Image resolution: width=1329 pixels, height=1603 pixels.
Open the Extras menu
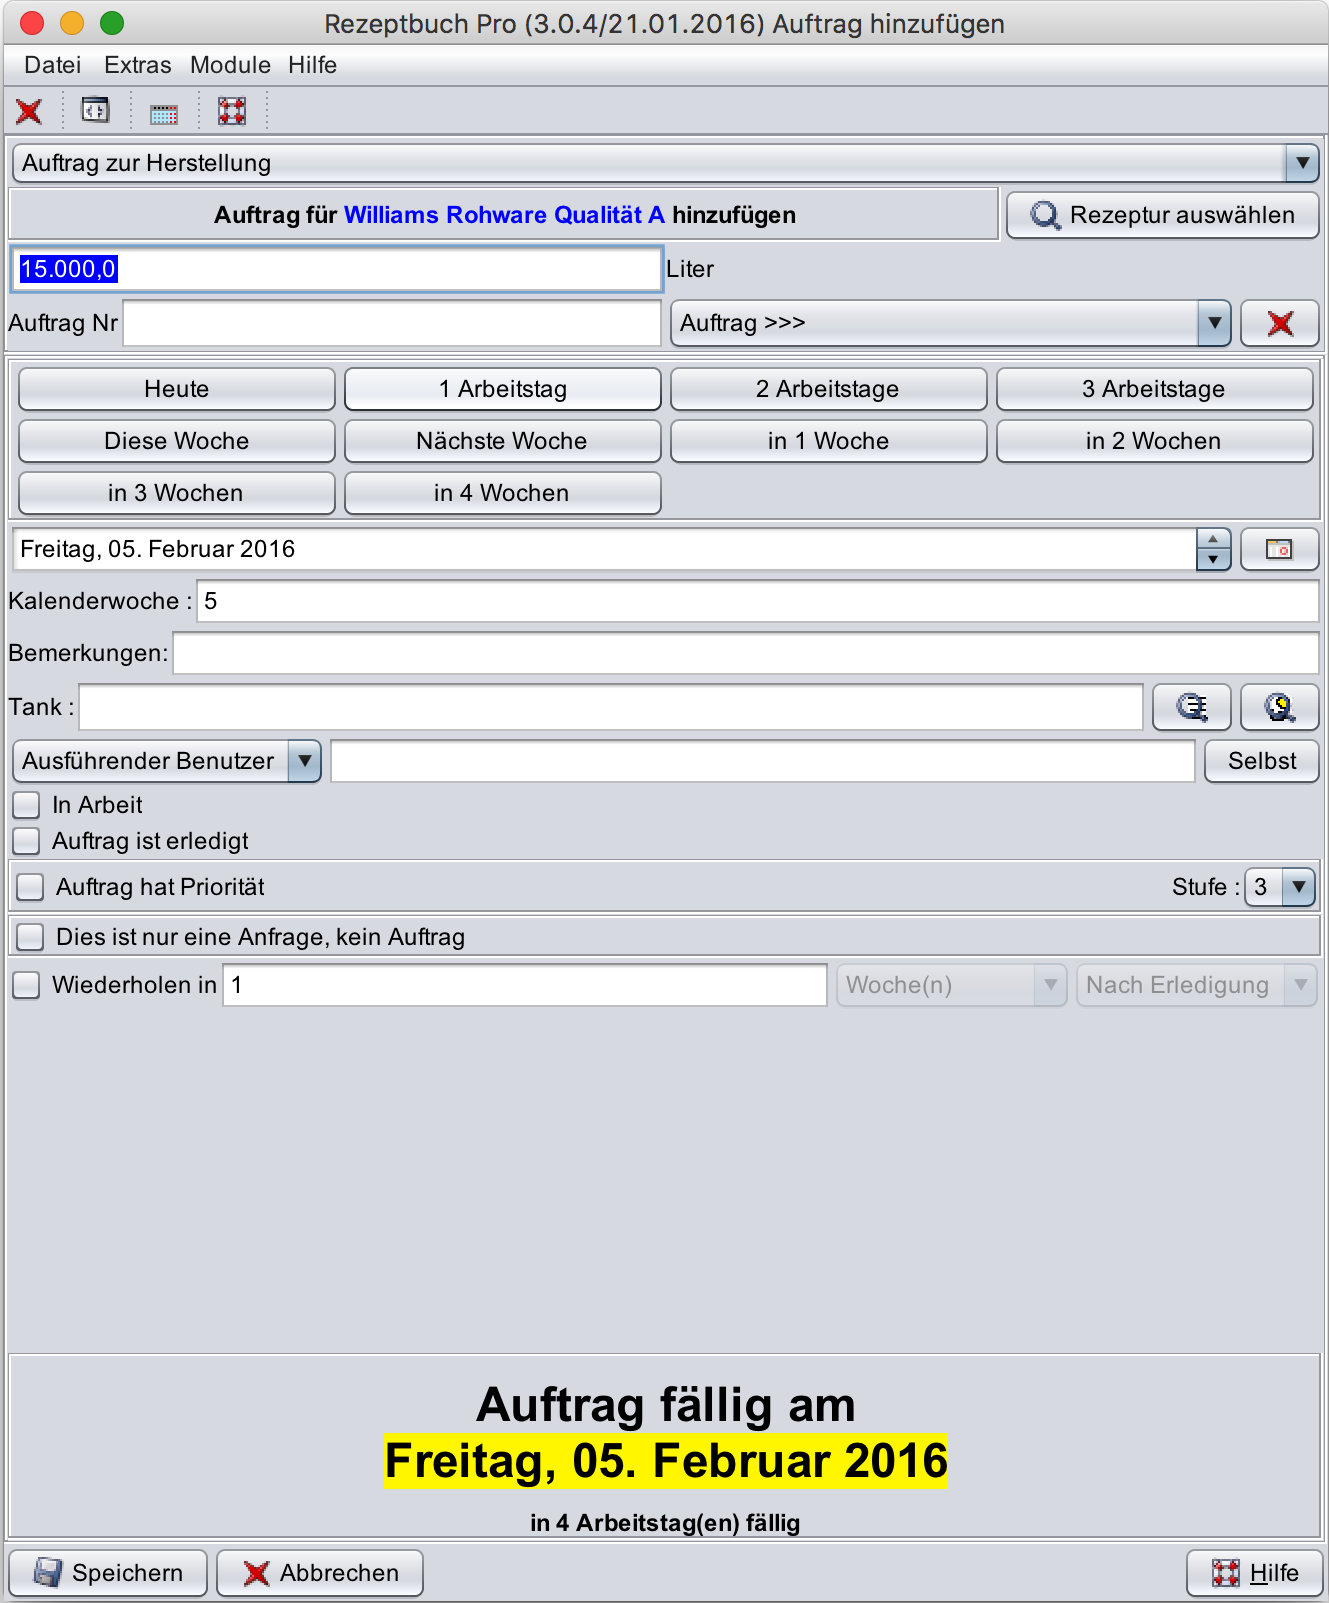coord(137,65)
